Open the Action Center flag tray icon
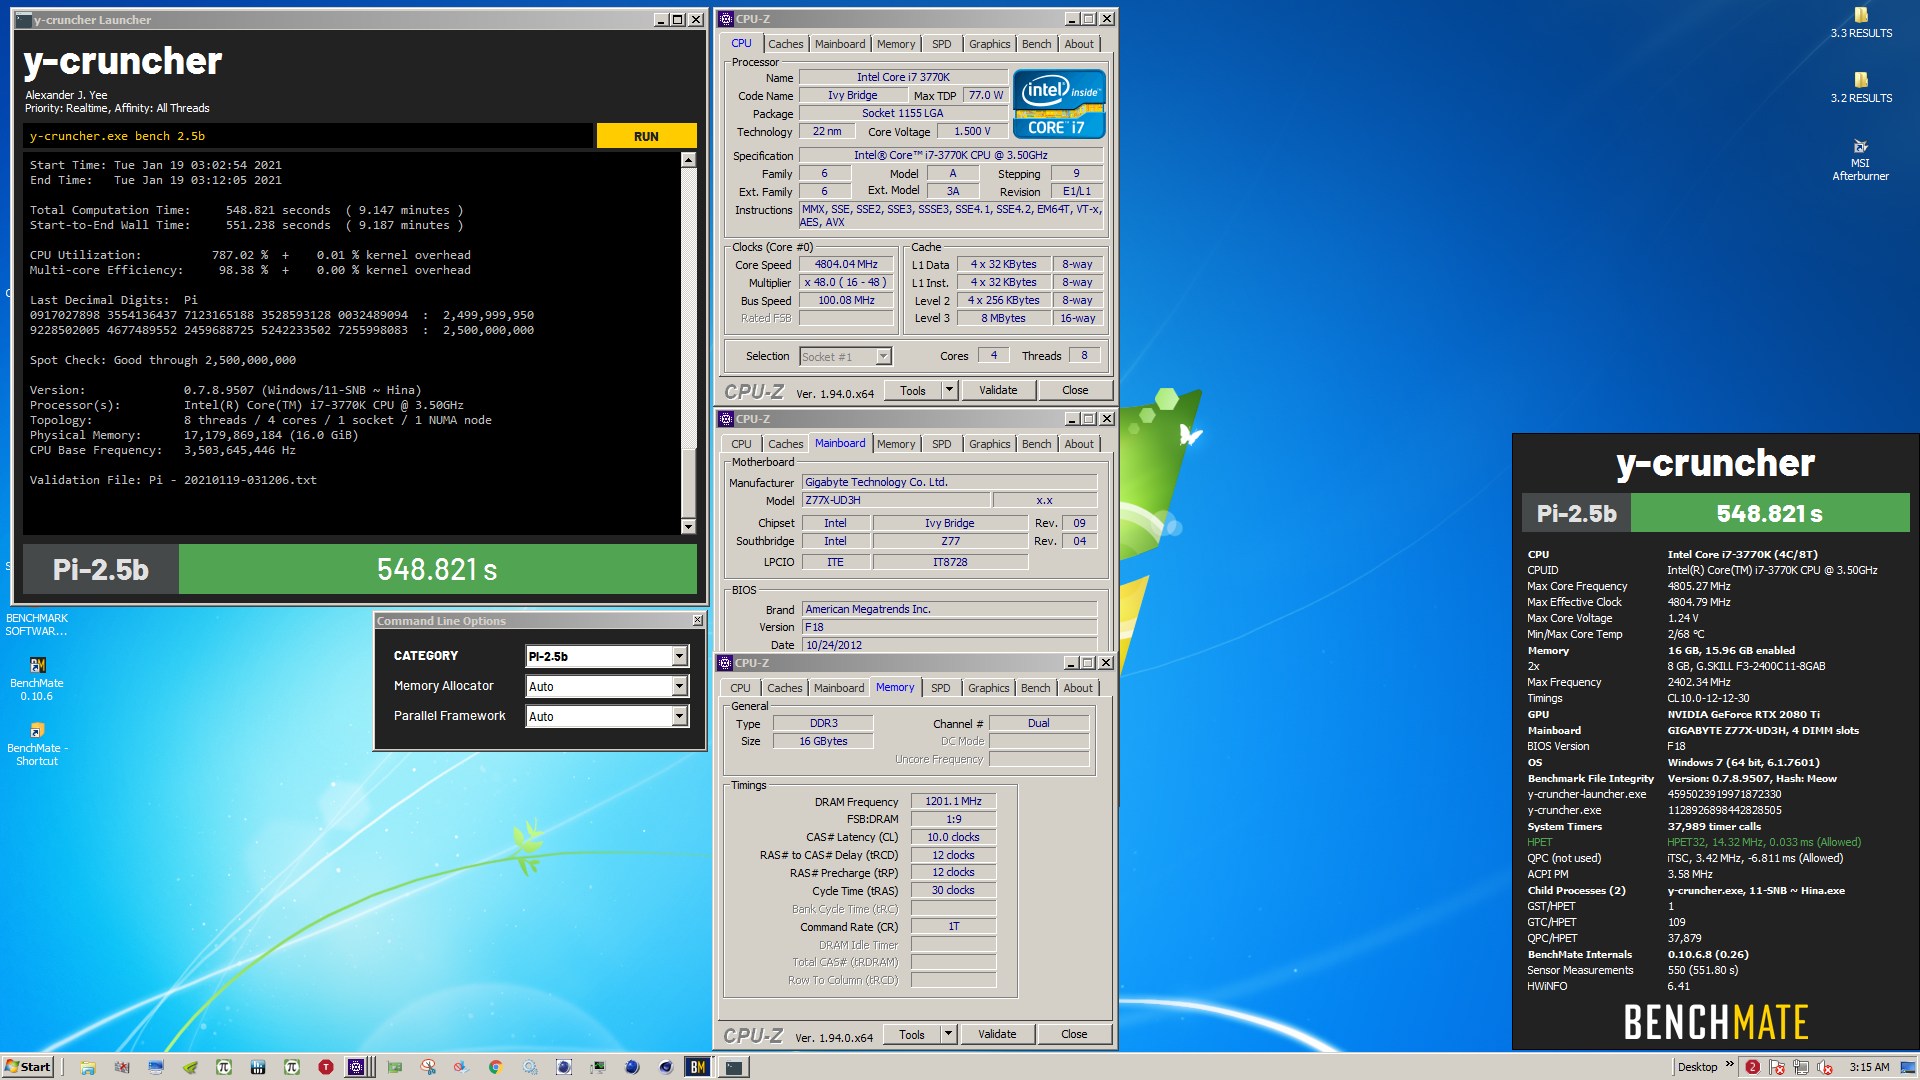The image size is (1920, 1080). tap(1777, 1067)
